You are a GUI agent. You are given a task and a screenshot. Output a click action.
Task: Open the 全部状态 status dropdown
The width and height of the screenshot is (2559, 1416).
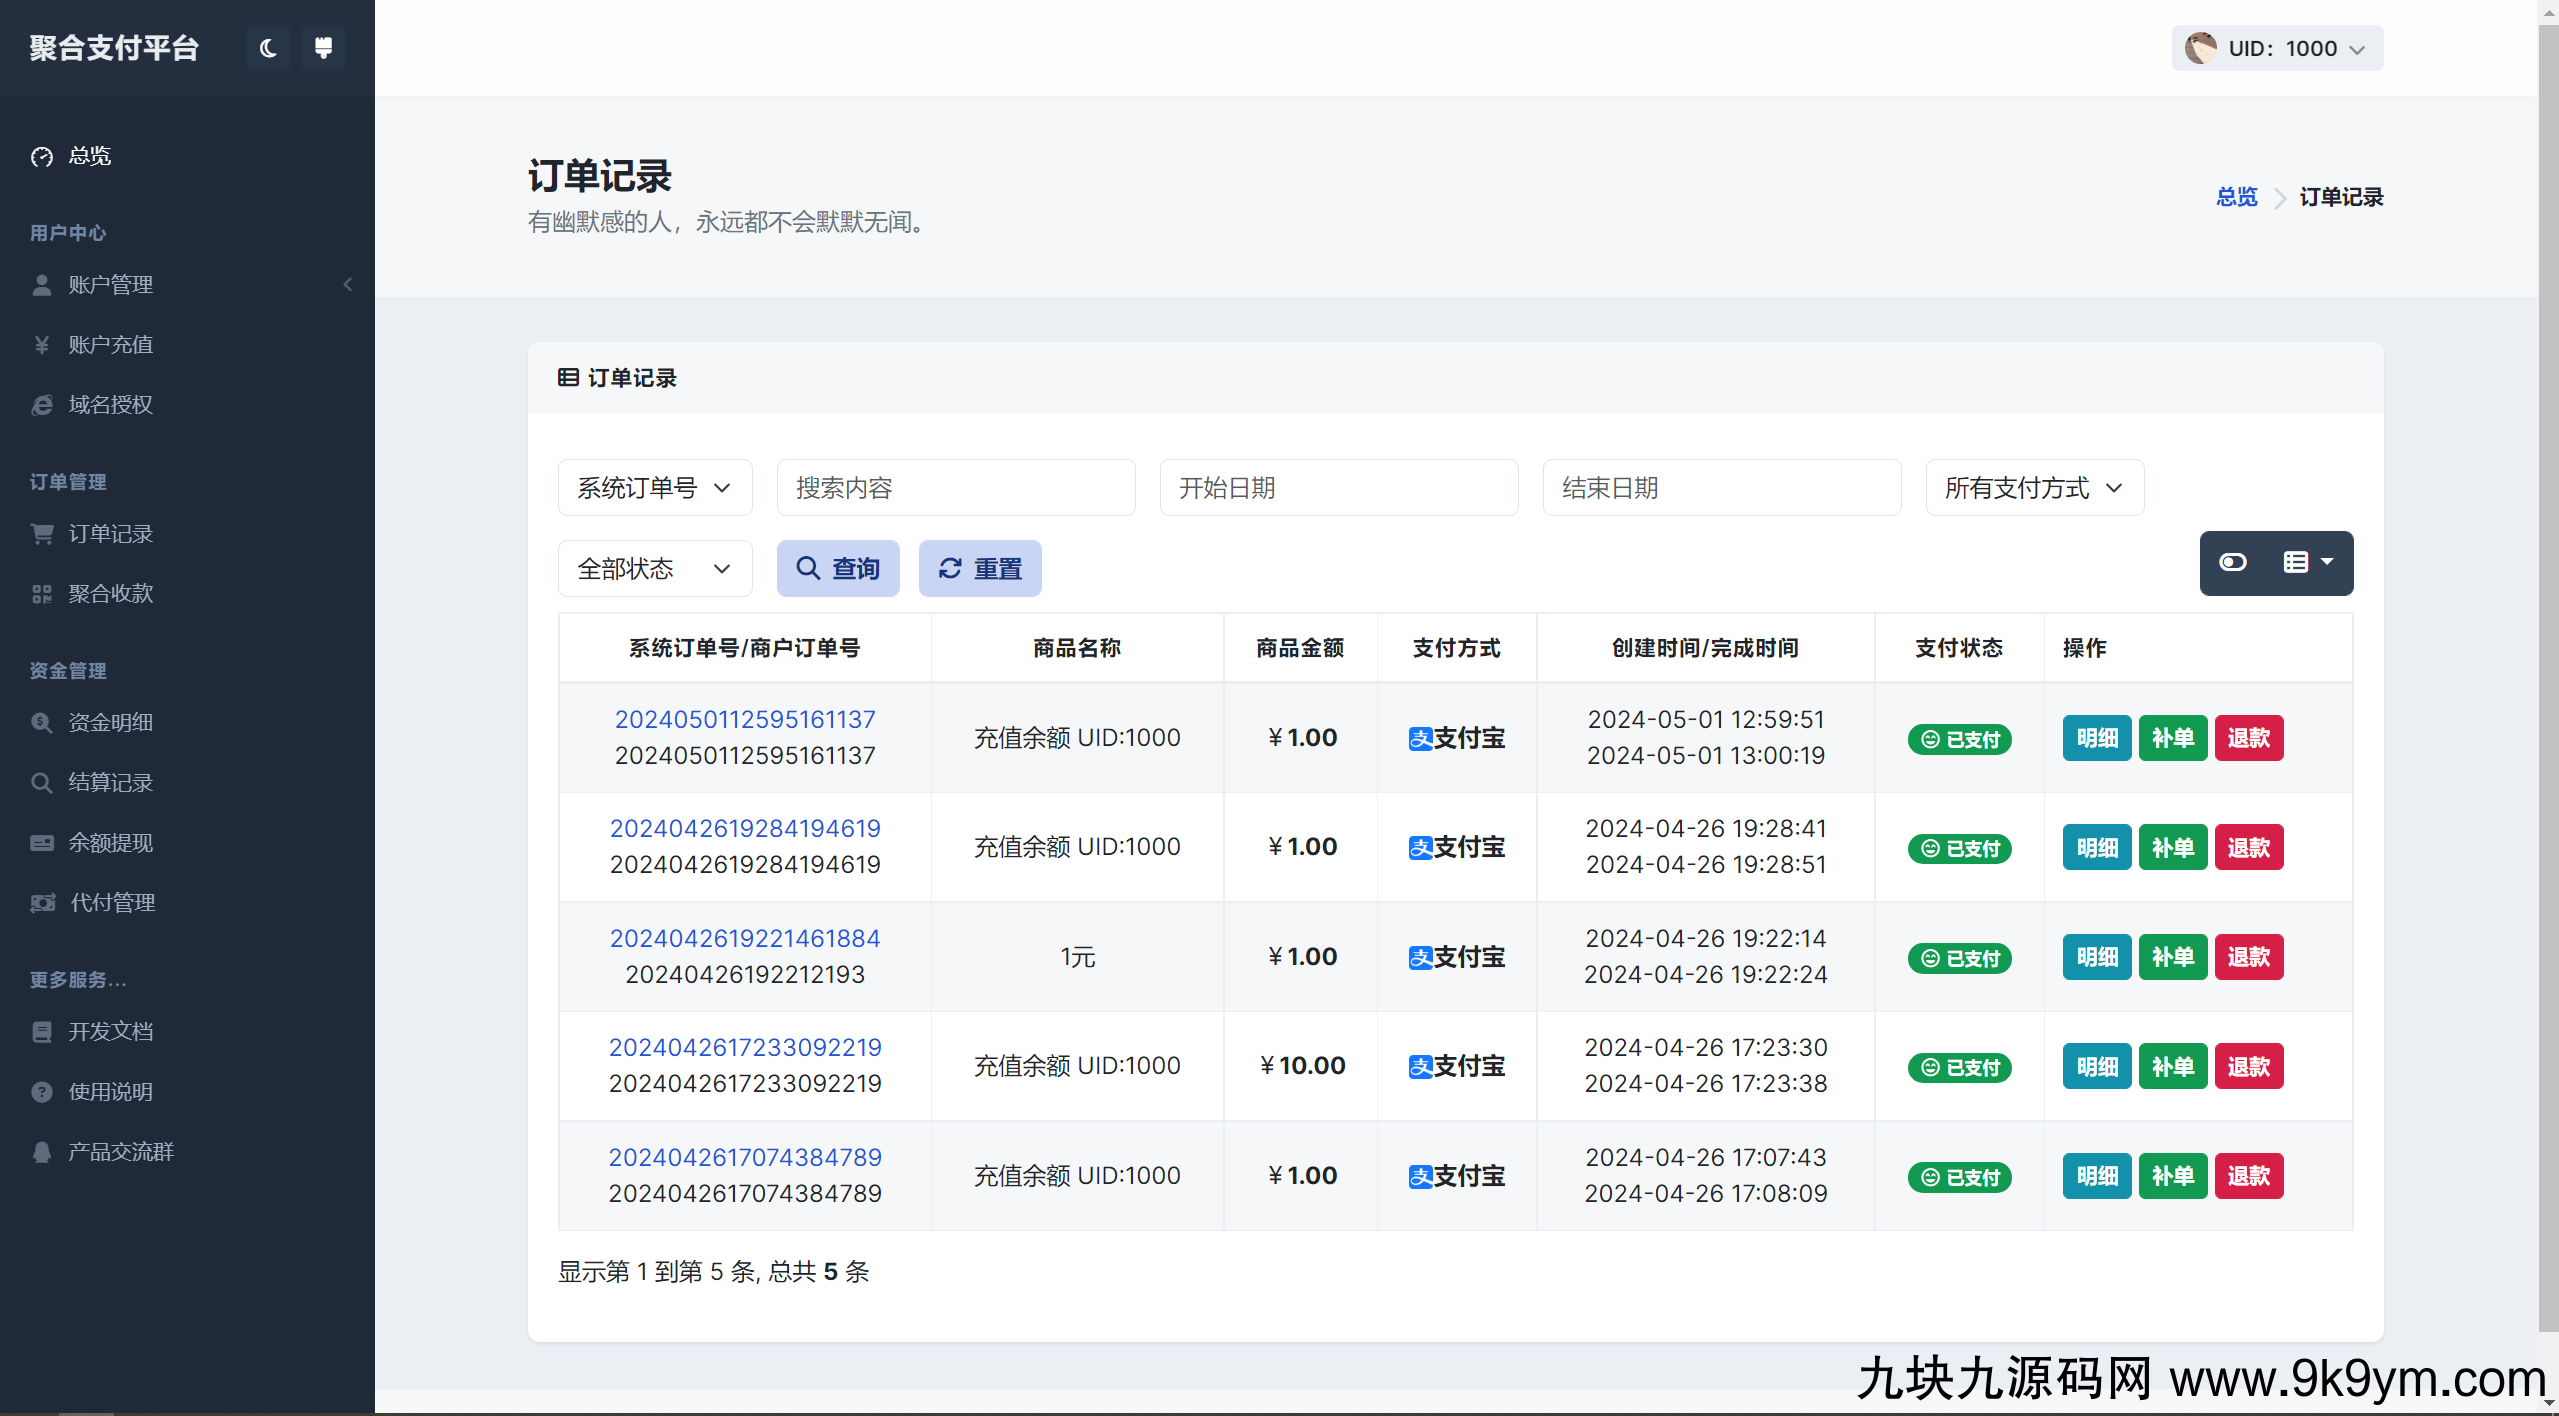654,569
